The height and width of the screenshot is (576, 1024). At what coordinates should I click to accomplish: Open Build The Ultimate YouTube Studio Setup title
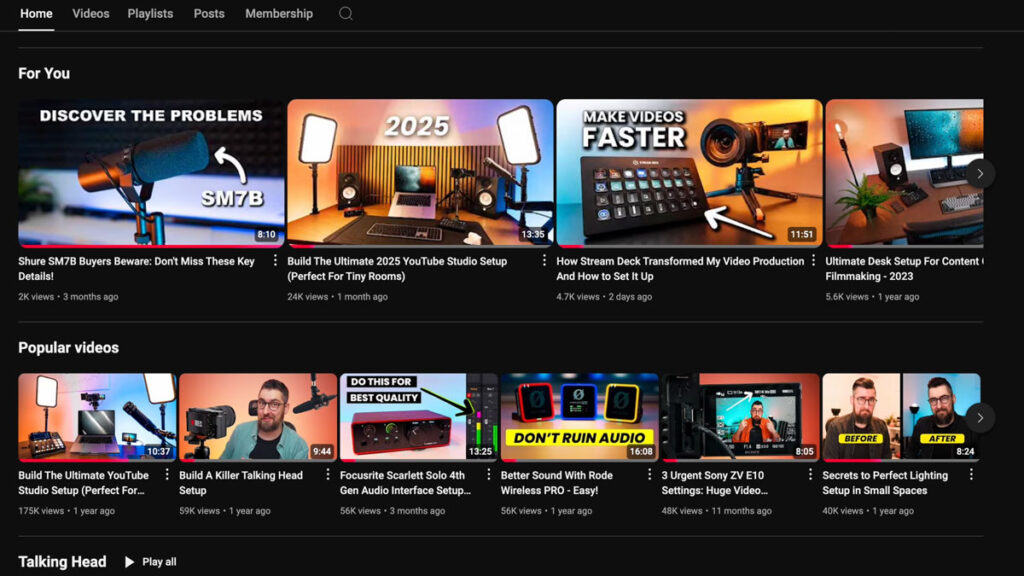pyautogui.click(x=84, y=483)
